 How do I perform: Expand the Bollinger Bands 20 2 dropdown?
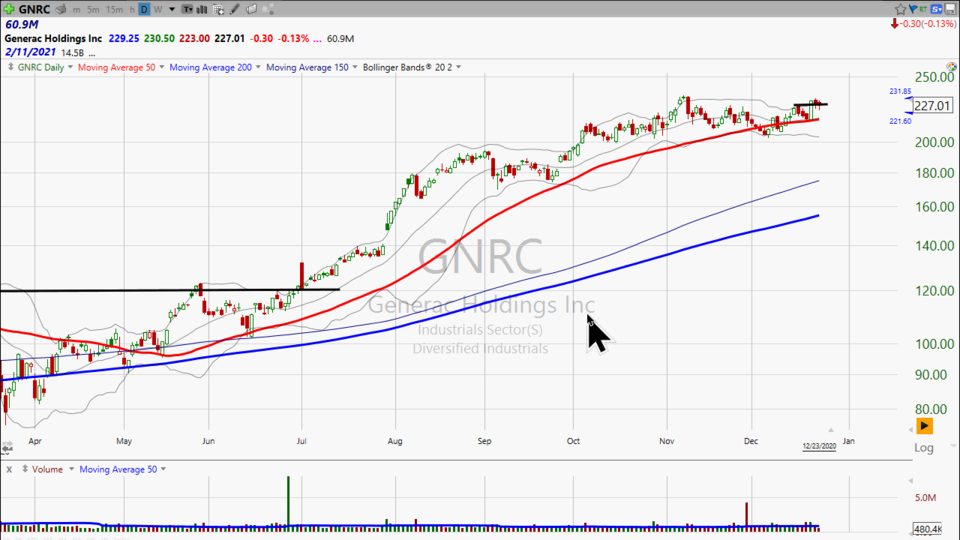(x=459, y=67)
